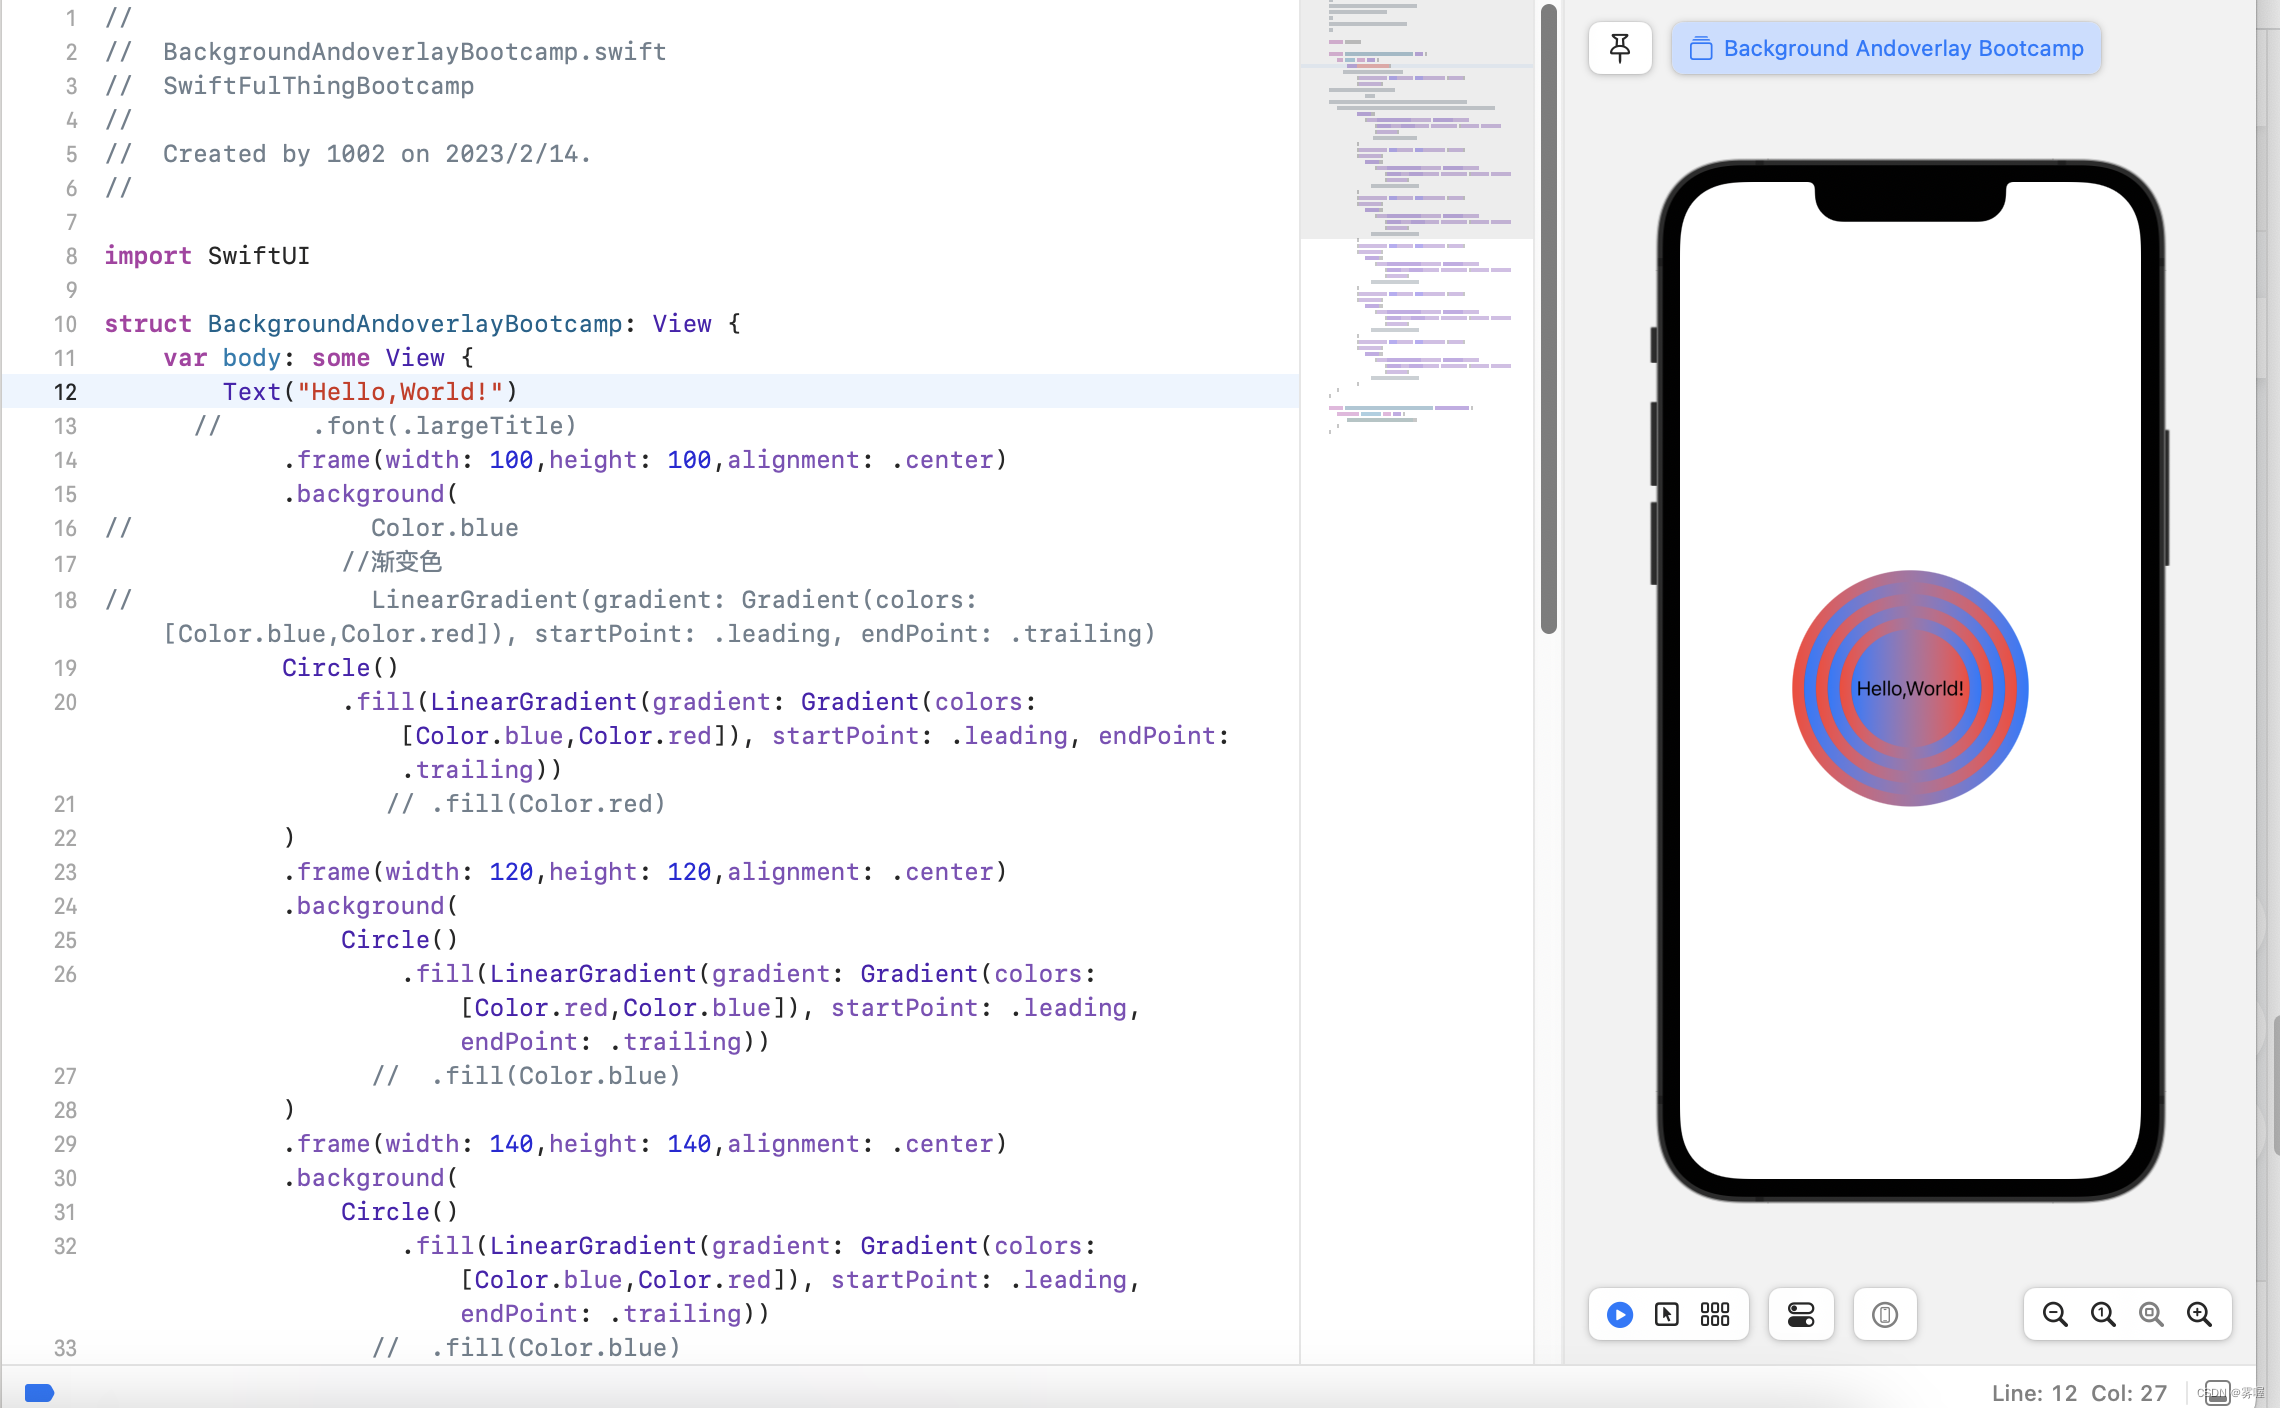Start live preview with the play button
2280x1408 pixels.
(x=1619, y=1315)
